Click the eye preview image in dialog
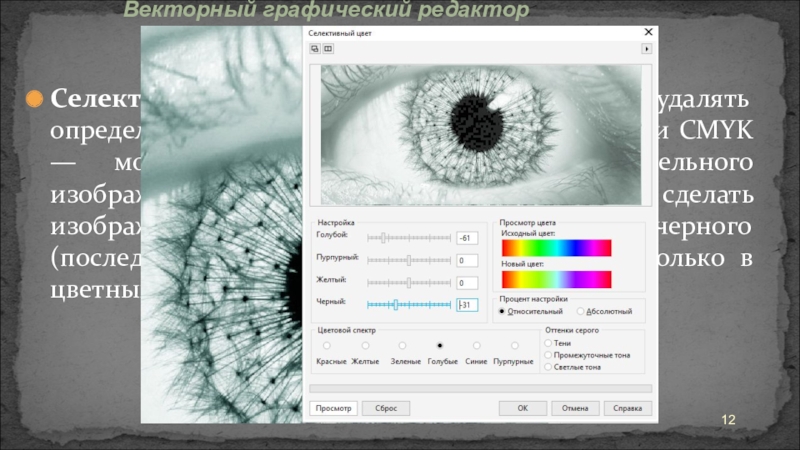This screenshot has height=450, width=800. coord(481,135)
